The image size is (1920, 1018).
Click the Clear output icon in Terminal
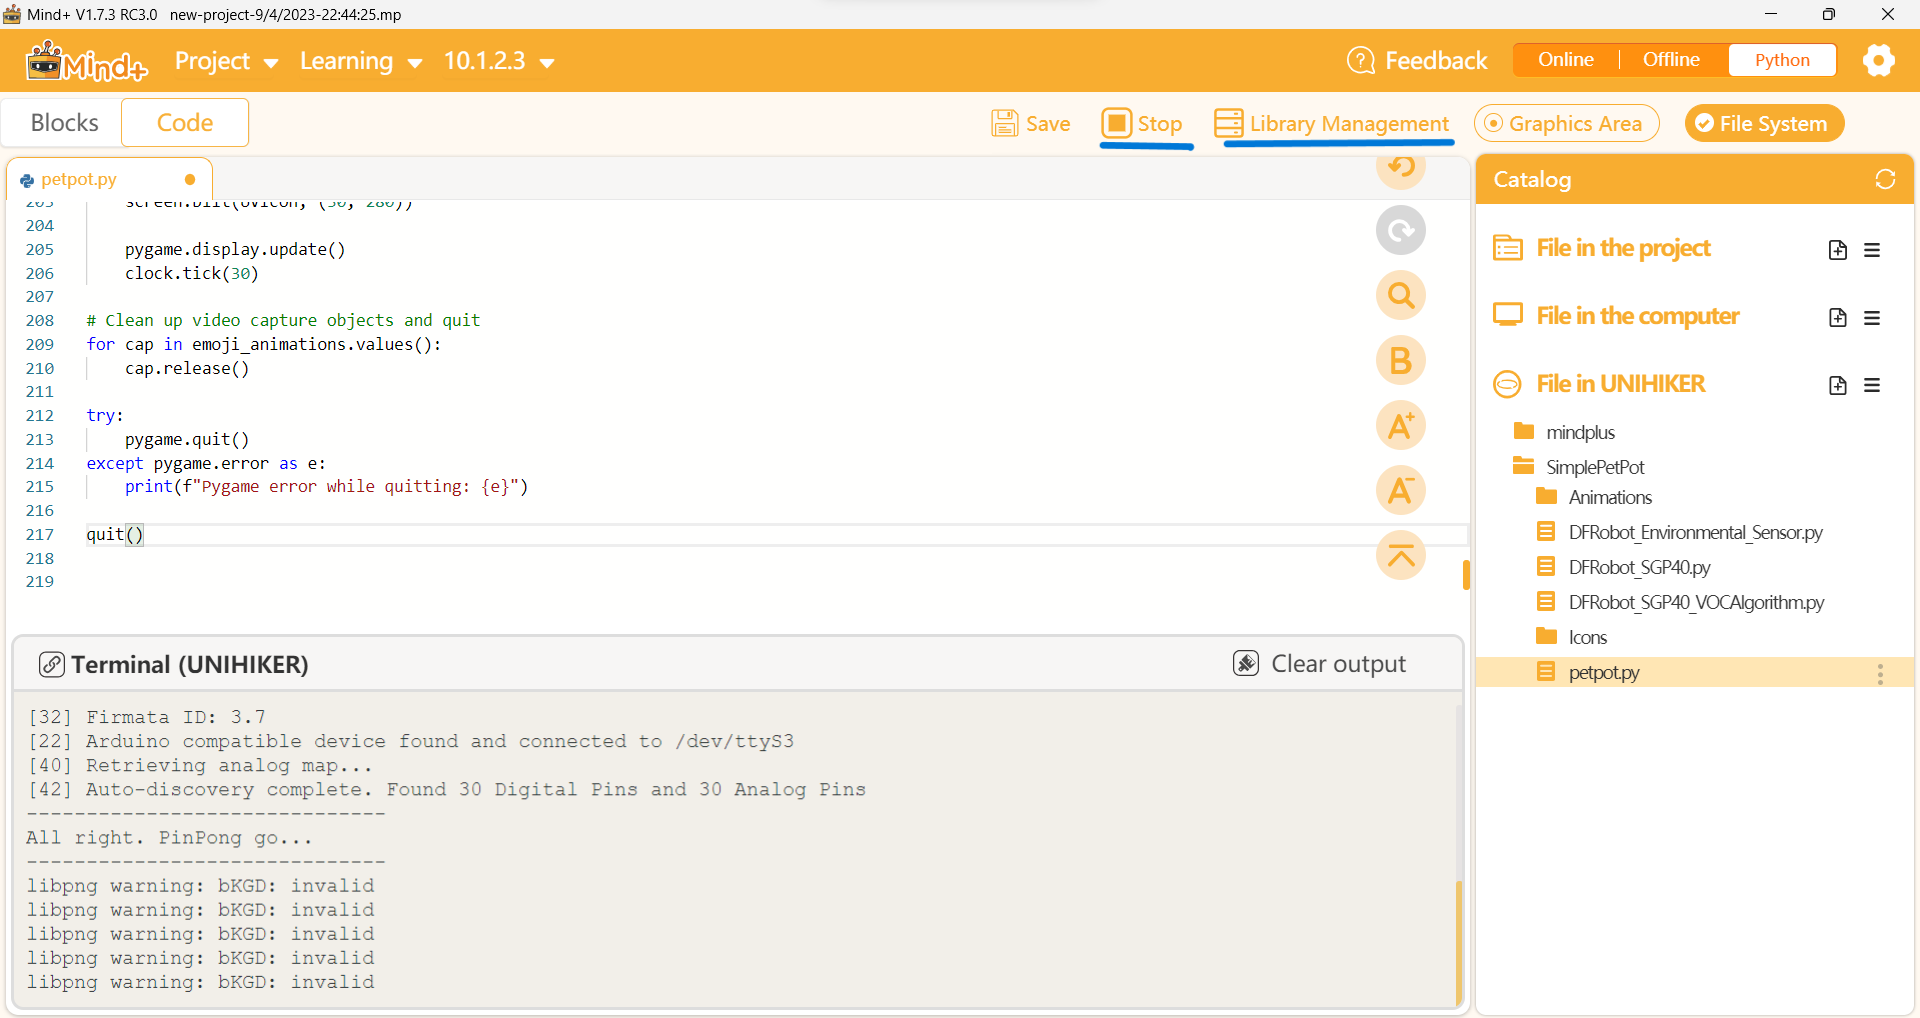[x=1244, y=662]
